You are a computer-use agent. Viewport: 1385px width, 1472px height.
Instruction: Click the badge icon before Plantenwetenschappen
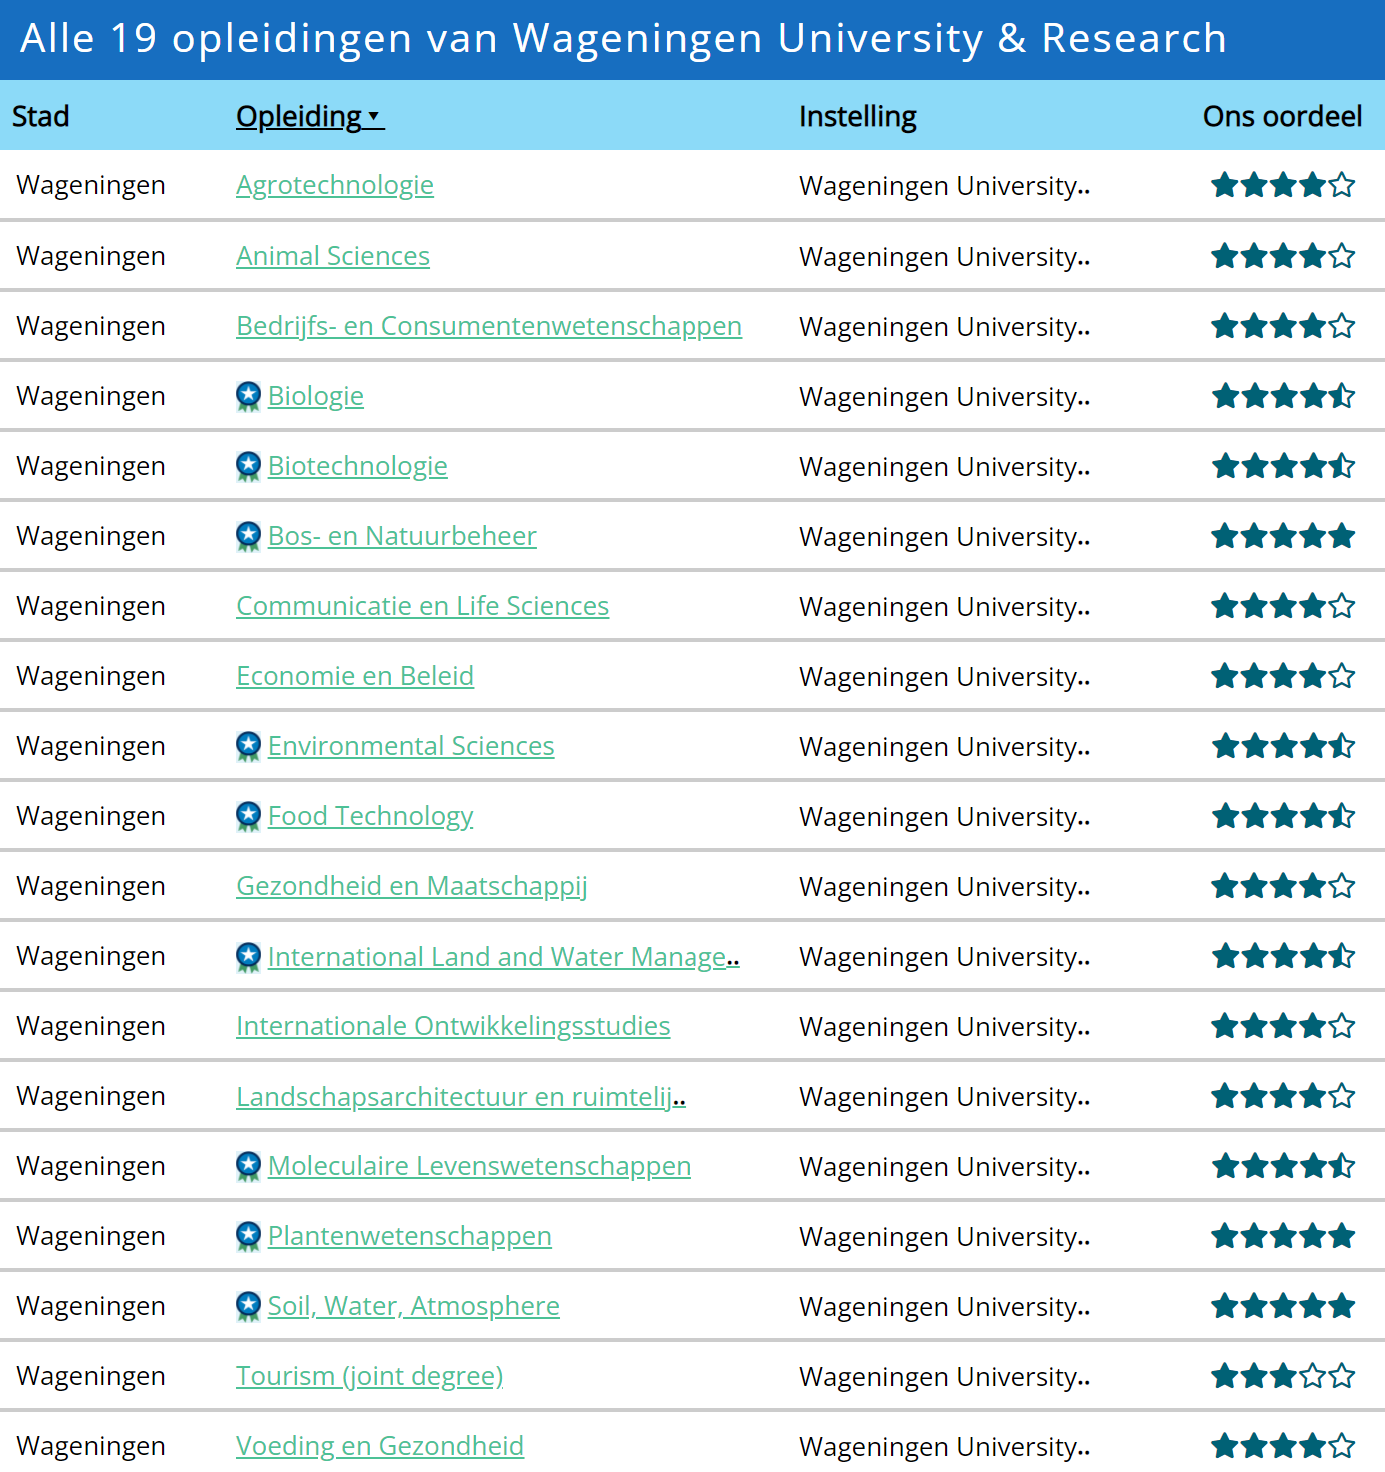[x=248, y=1237]
